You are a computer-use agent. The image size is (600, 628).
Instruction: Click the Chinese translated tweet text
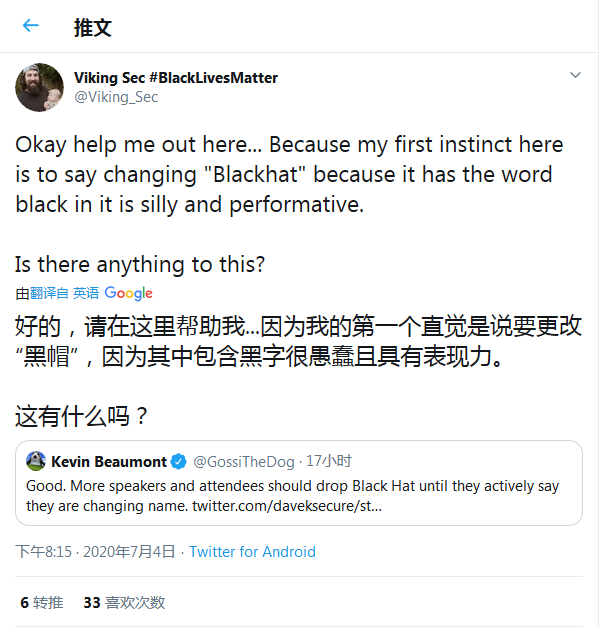(x=299, y=341)
